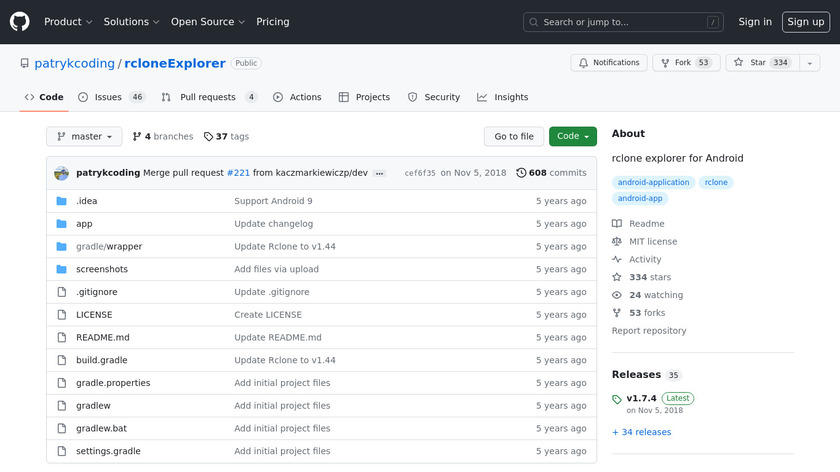
Task: Click the tags icon showing 37 tags
Action: pyautogui.click(x=208, y=137)
